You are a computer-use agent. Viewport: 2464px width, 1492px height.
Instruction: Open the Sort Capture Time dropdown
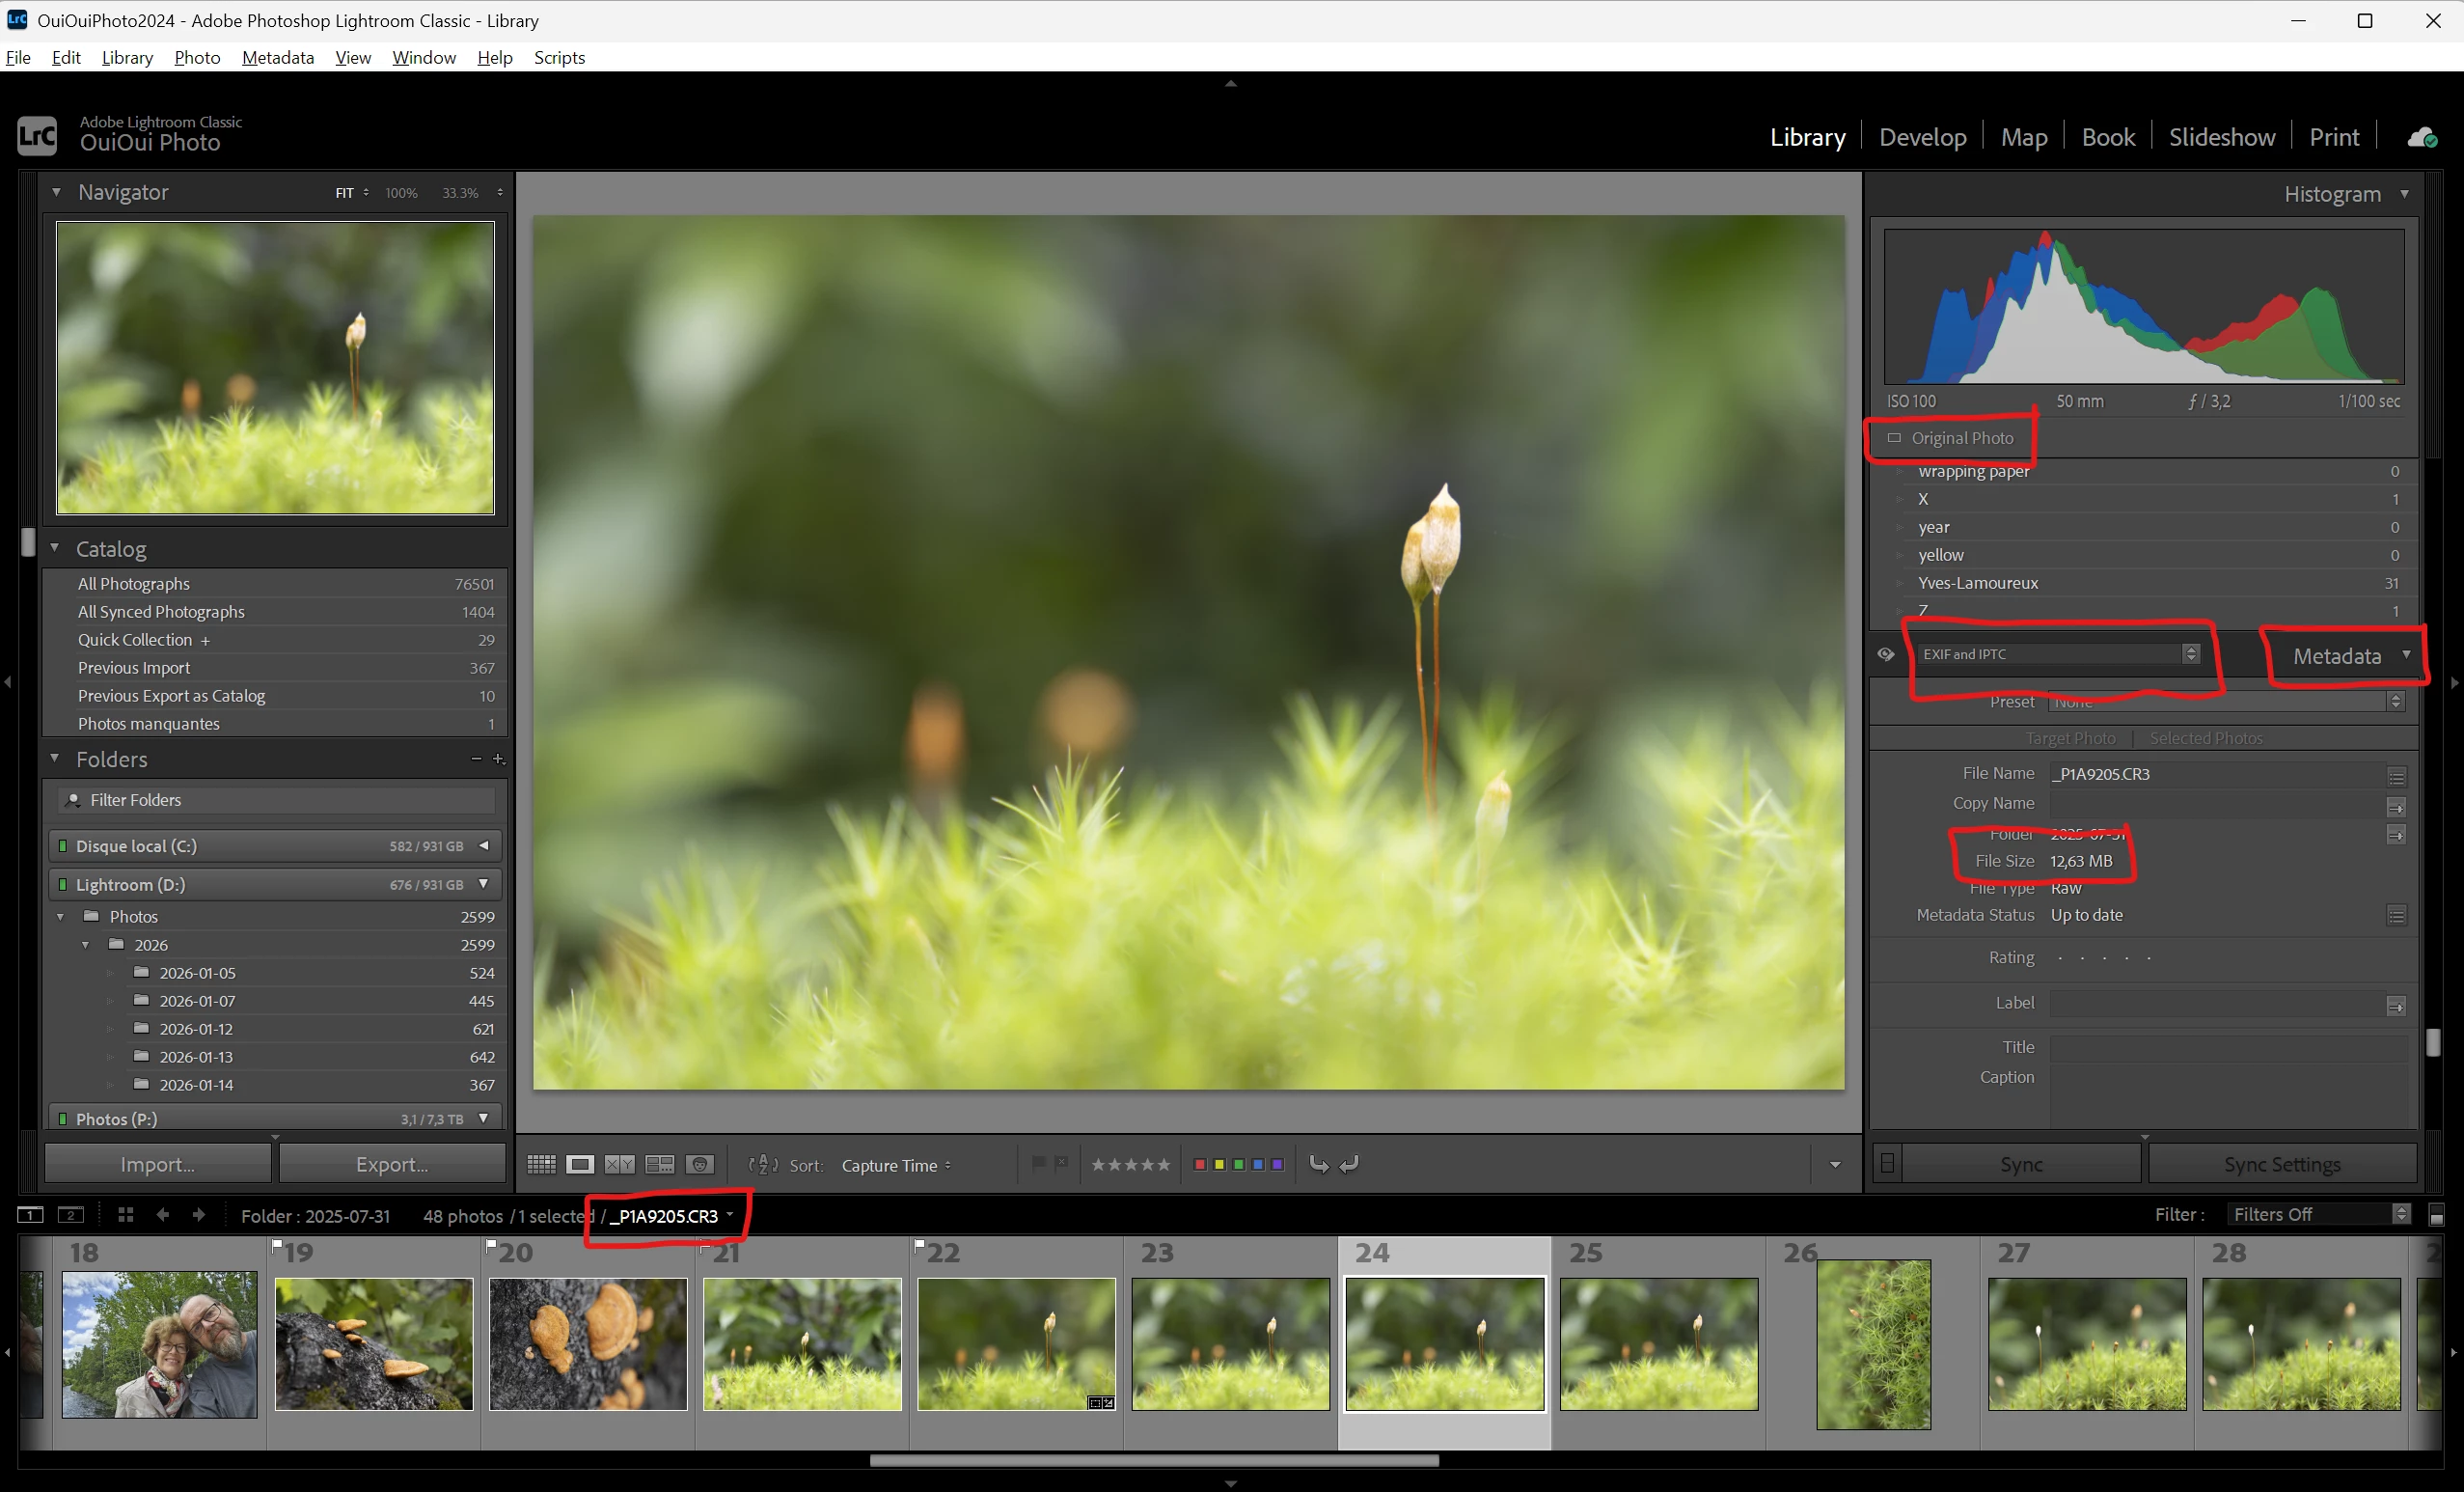(896, 1166)
